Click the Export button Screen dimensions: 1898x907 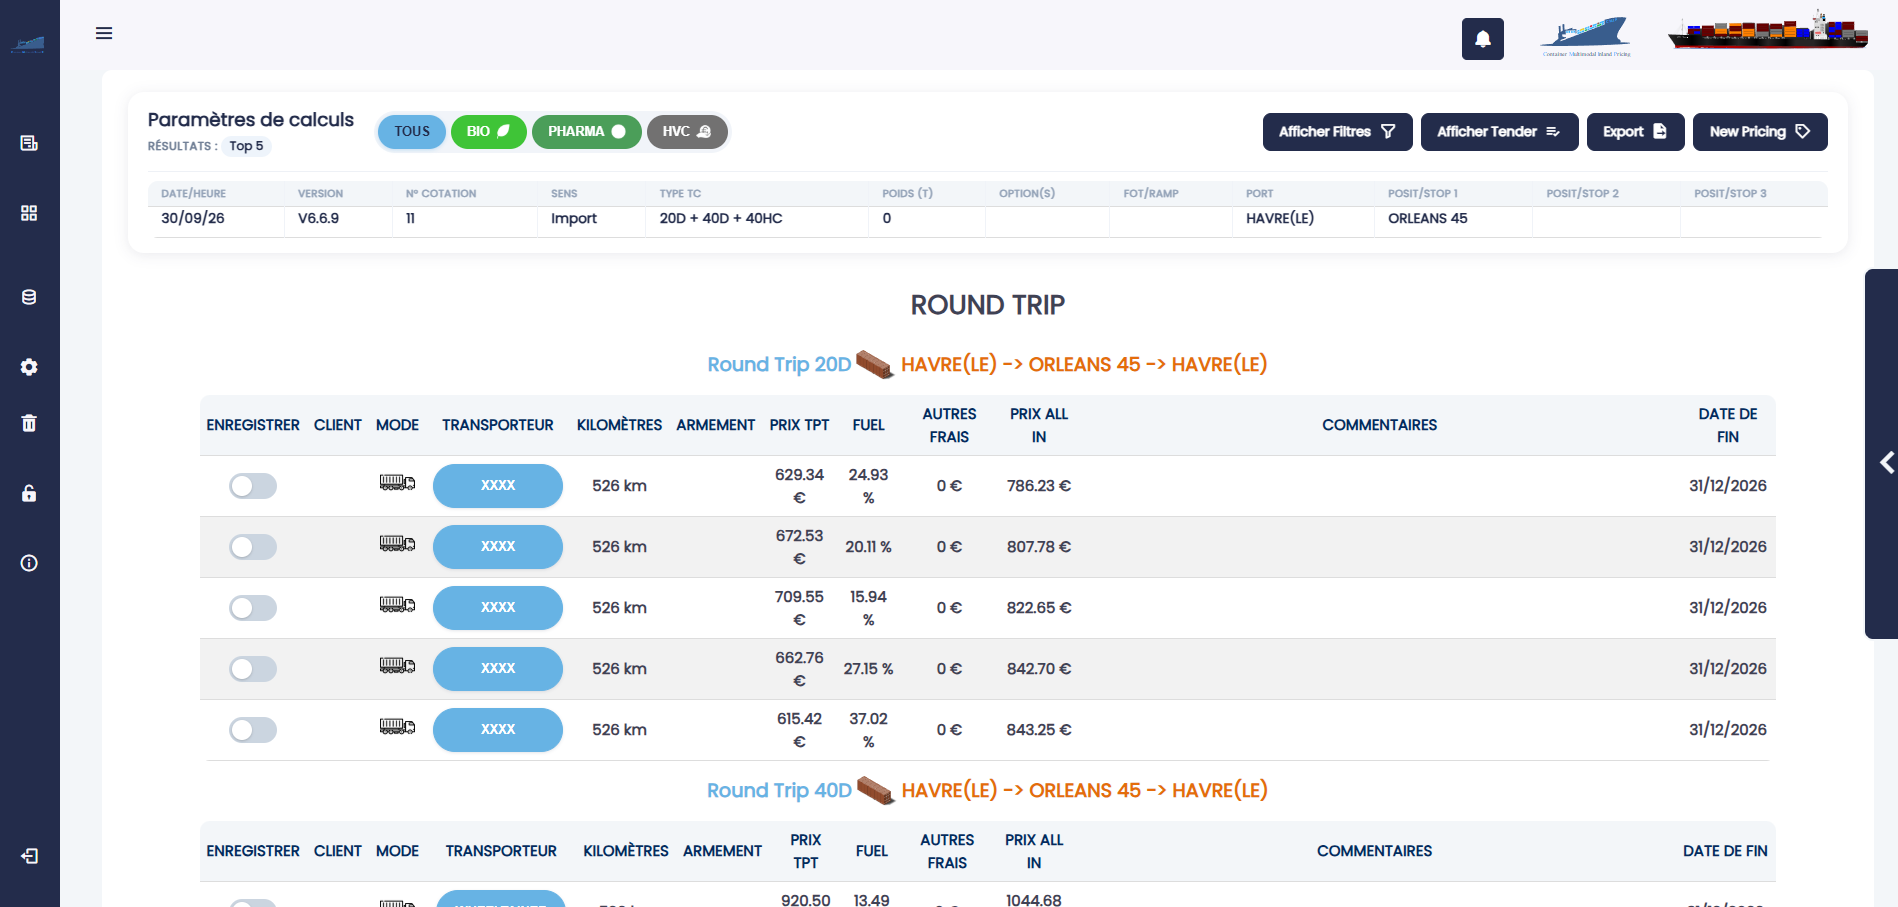click(x=1635, y=132)
